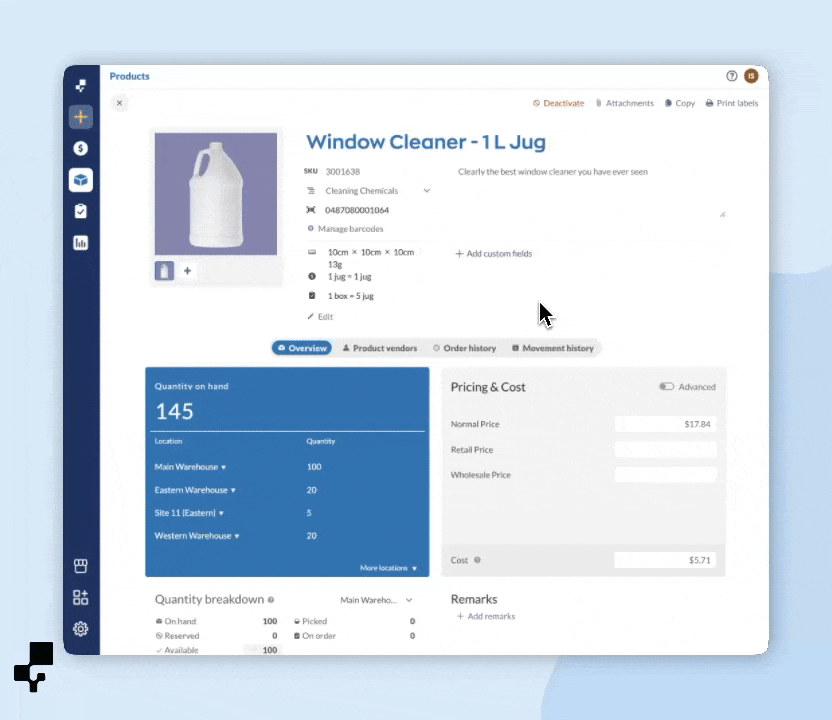Screen dimensions: 832x720
Task: Open the More locations expander
Action: point(388,568)
